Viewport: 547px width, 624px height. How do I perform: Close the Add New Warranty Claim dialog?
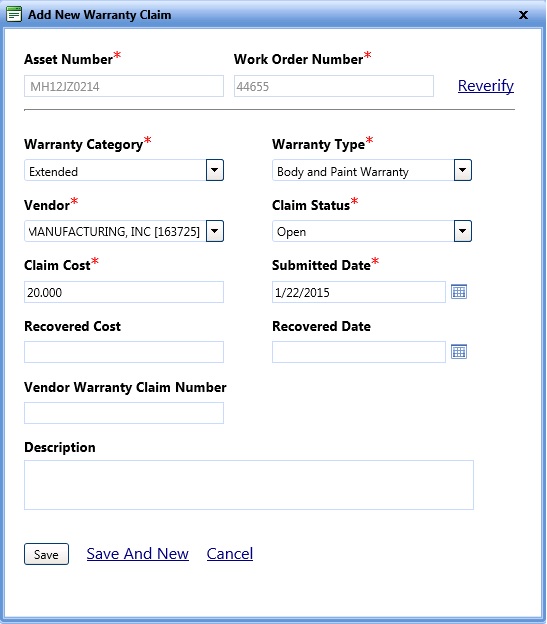pyautogui.click(x=524, y=15)
